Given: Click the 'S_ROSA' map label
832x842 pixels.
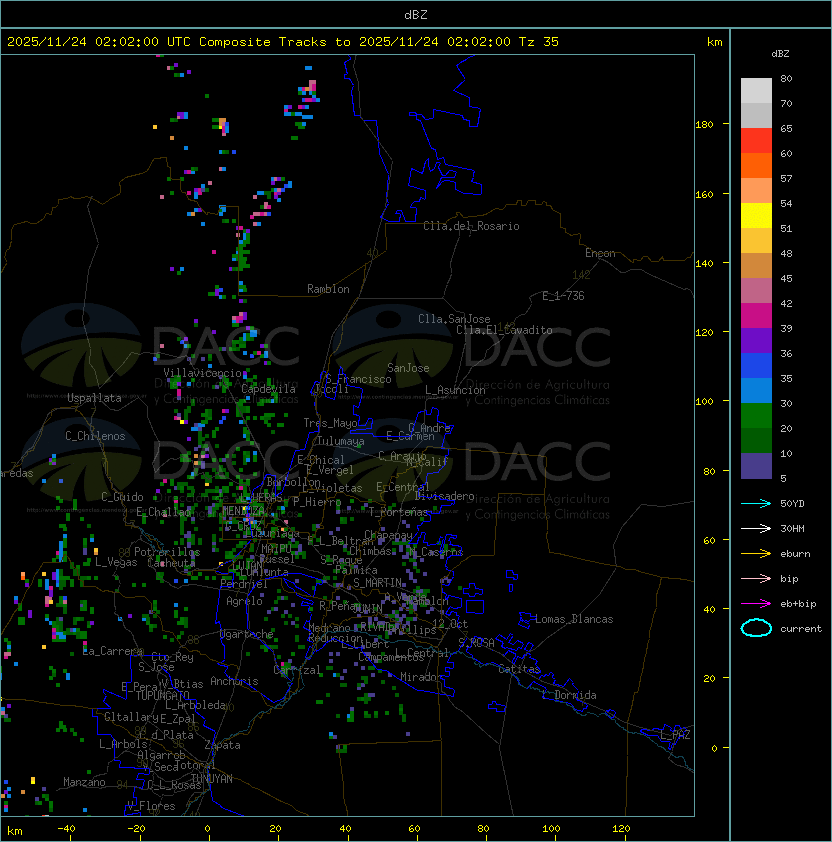Looking at the screenshot, I should tap(476, 643).
